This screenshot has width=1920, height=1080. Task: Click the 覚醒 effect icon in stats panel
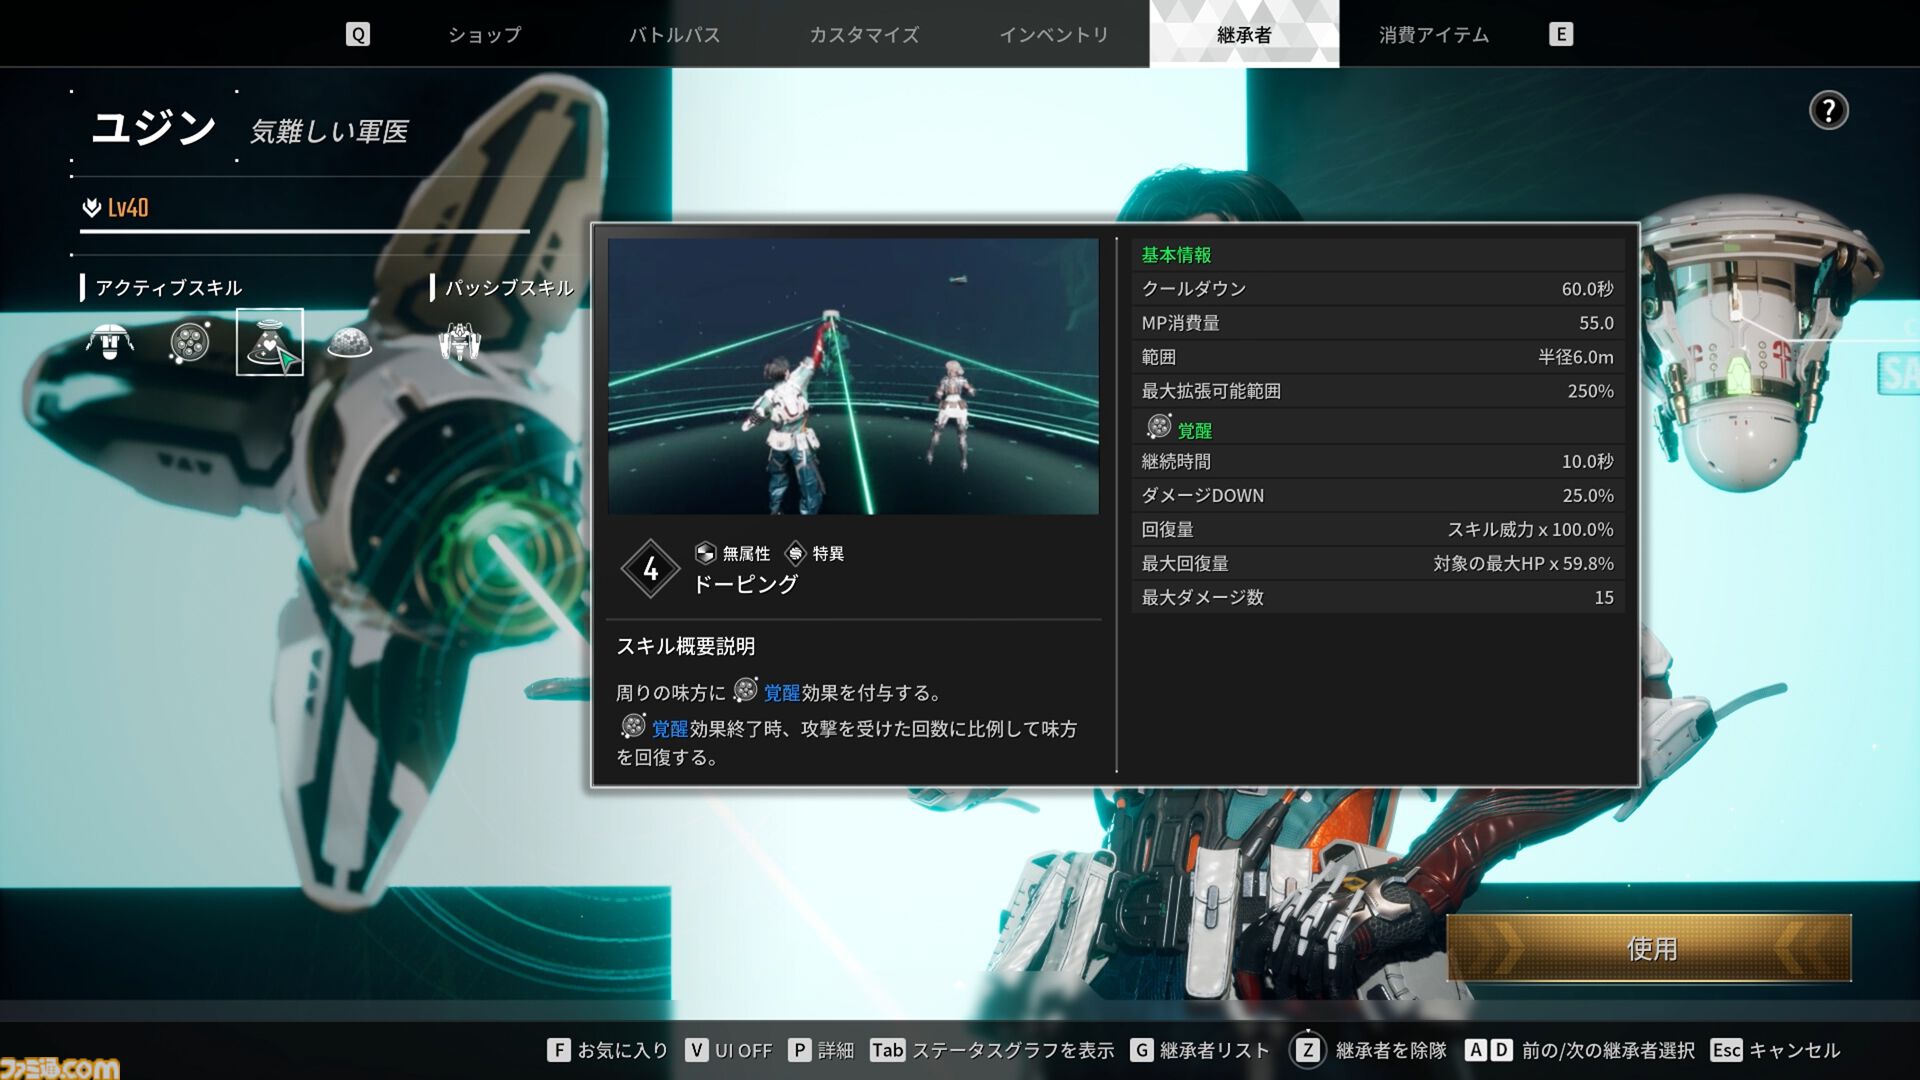click(x=1158, y=427)
